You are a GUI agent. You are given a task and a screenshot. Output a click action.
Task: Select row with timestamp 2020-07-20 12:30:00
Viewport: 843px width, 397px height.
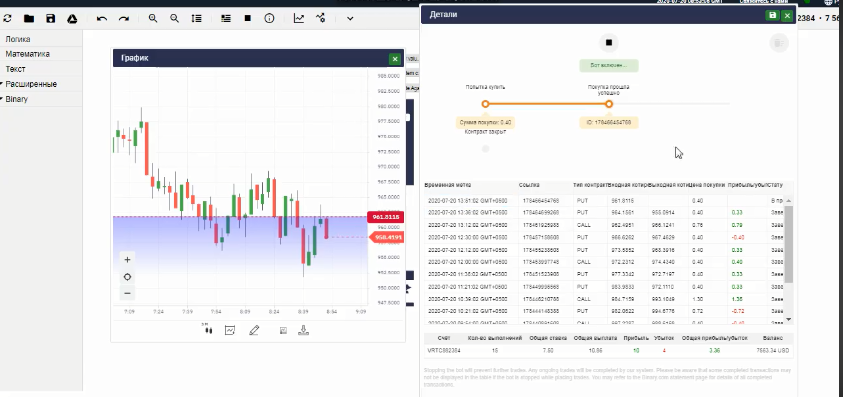click(603, 237)
